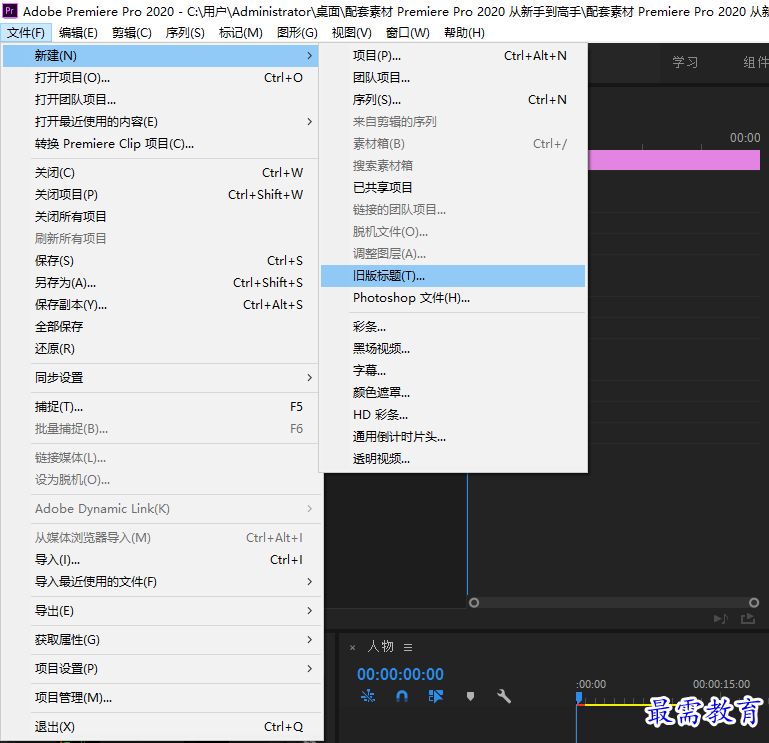Choose 保存(S) in File menu
This screenshot has height=743, width=769.
[160, 260]
